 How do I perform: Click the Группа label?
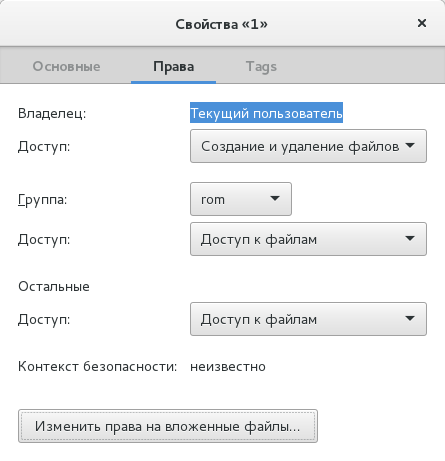pos(43,200)
